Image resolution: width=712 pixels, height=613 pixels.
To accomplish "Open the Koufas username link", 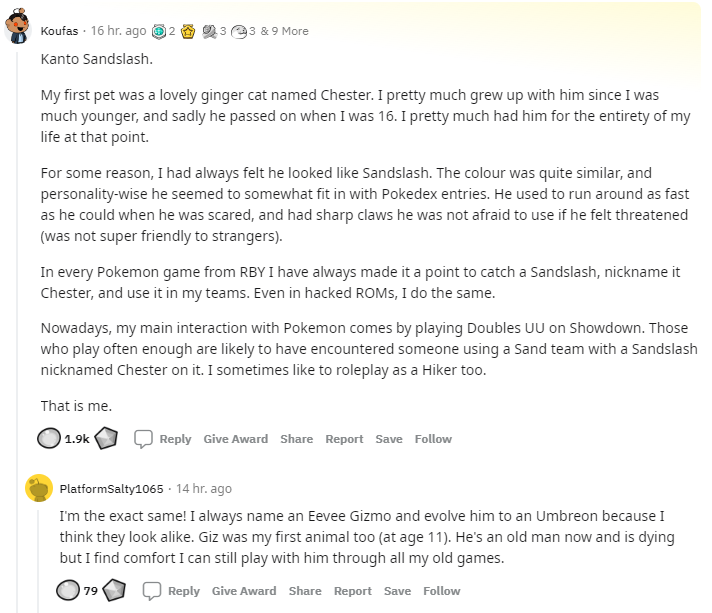I will [59, 31].
